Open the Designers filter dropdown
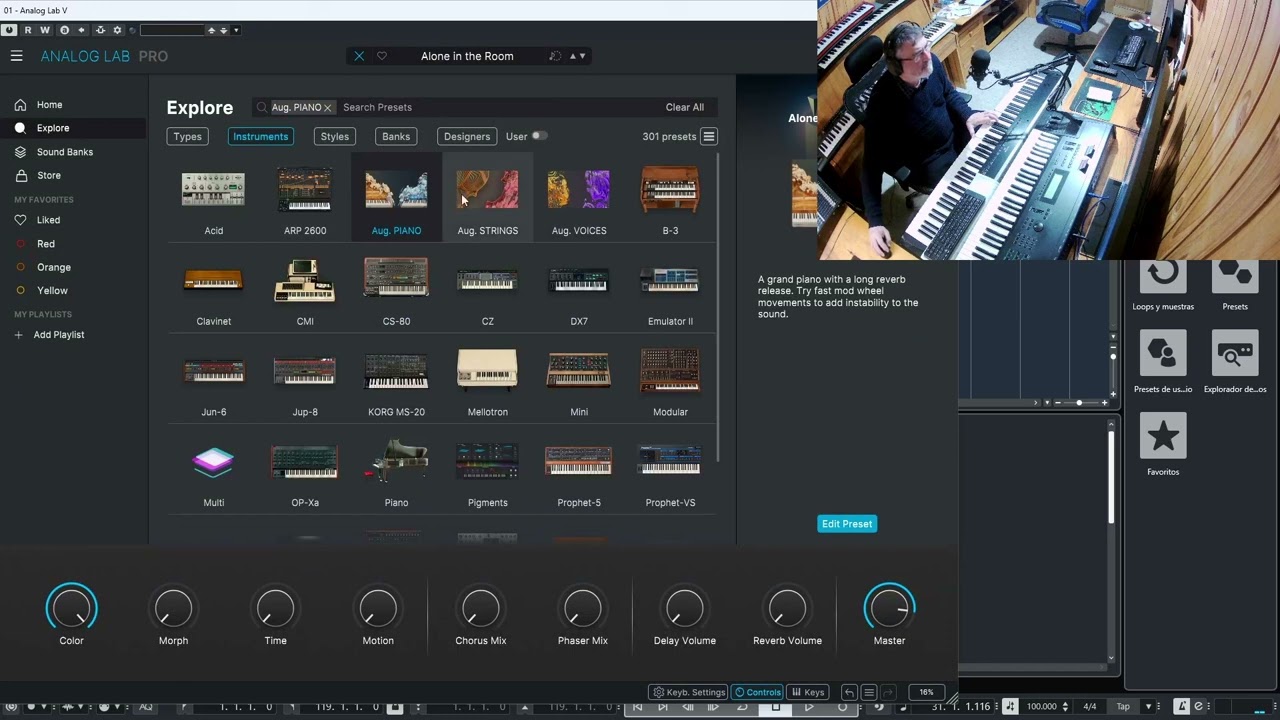The height and width of the screenshot is (720, 1280). click(x=467, y=136)
